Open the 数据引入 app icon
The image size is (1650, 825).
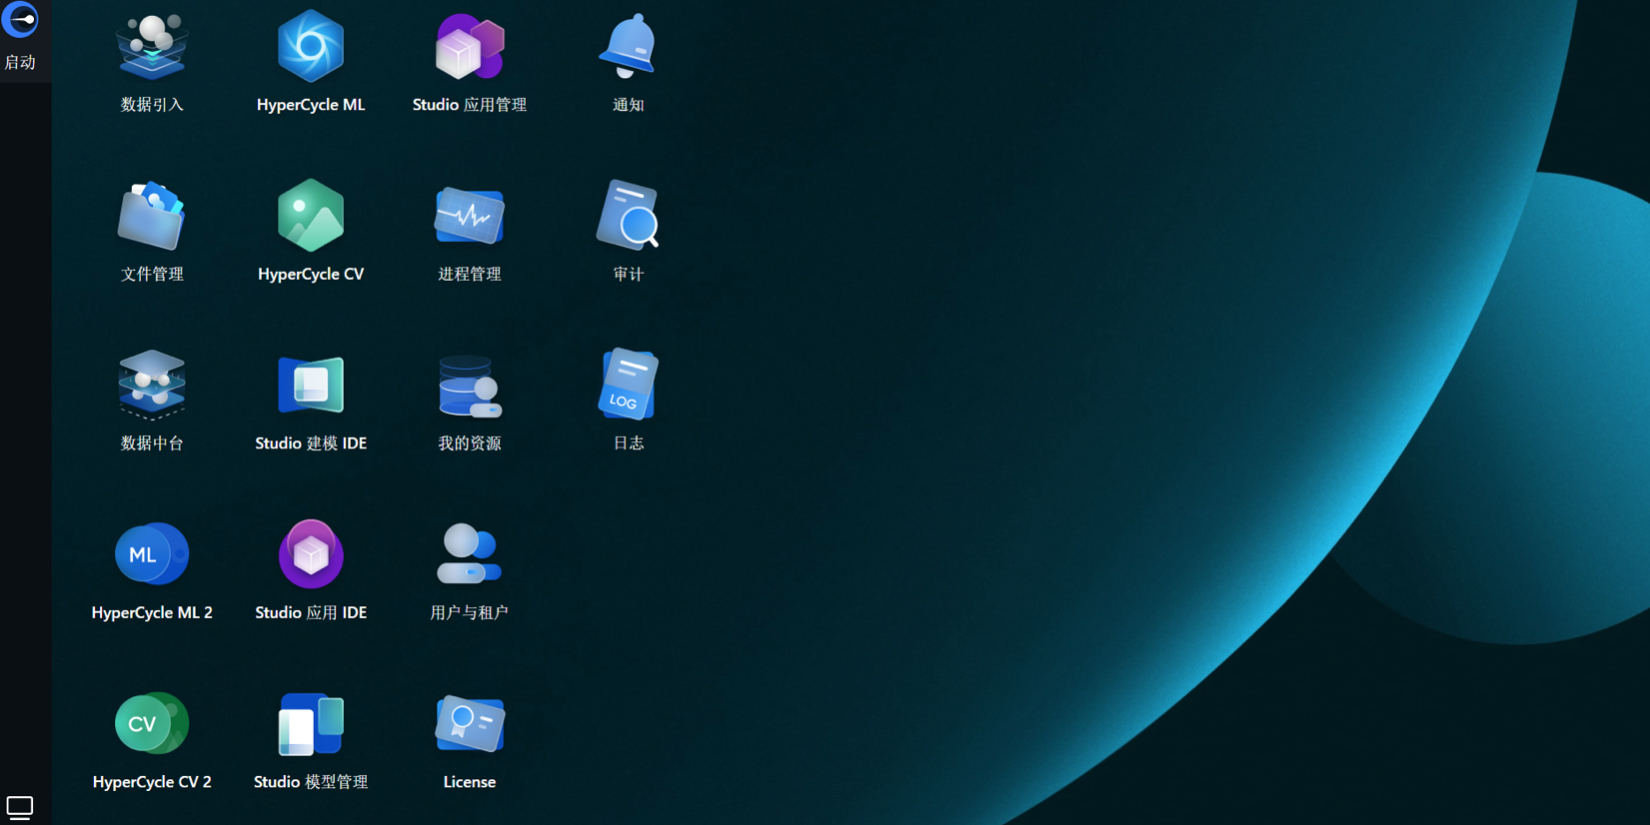tap(152, 48)
